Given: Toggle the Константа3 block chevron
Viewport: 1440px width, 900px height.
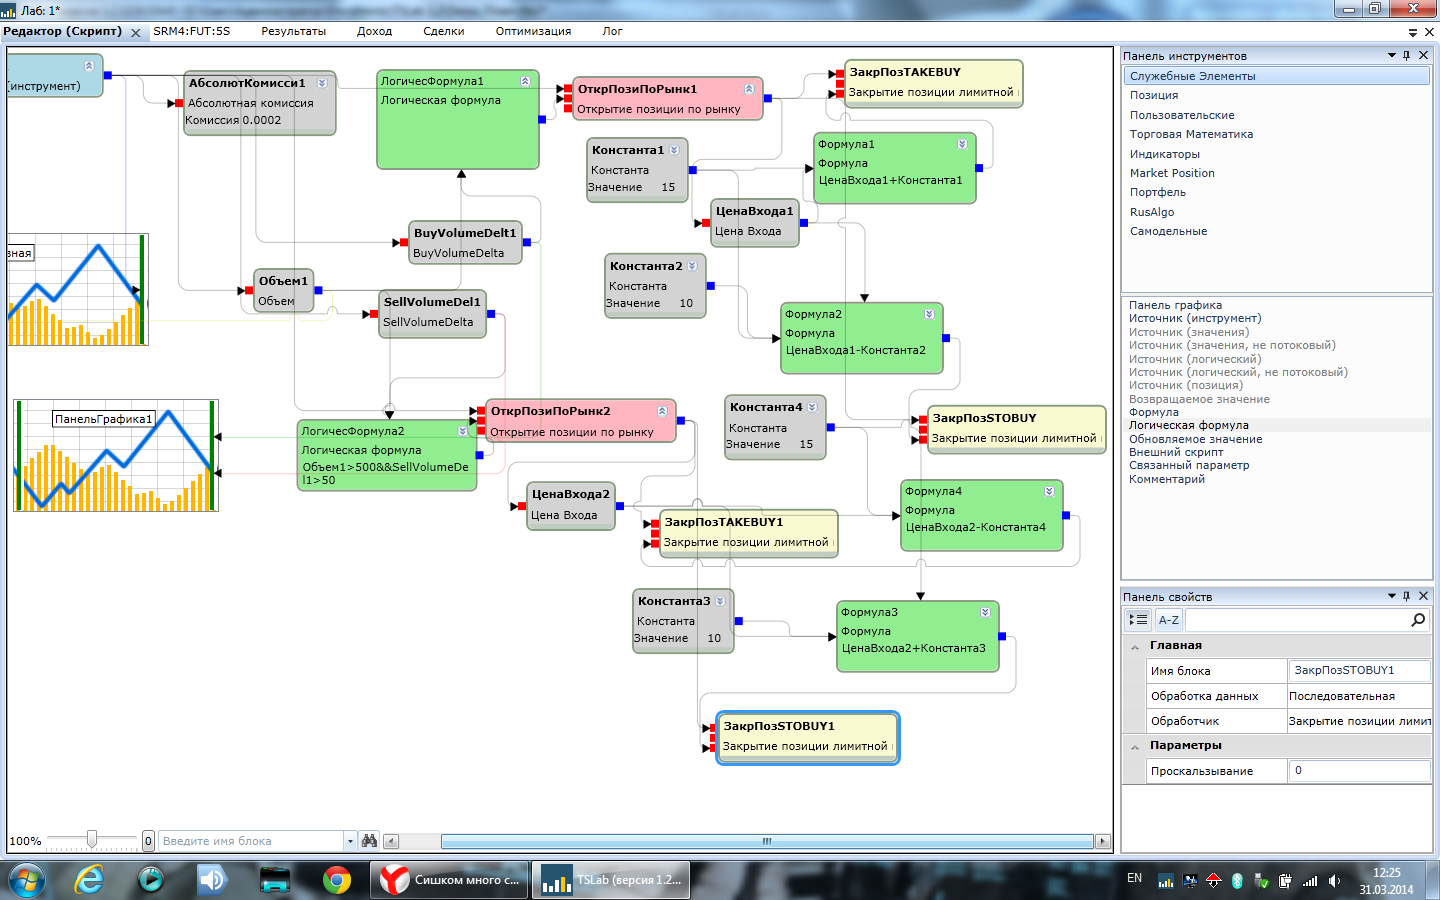Looking at the screenshot, I should click(720, 601).
